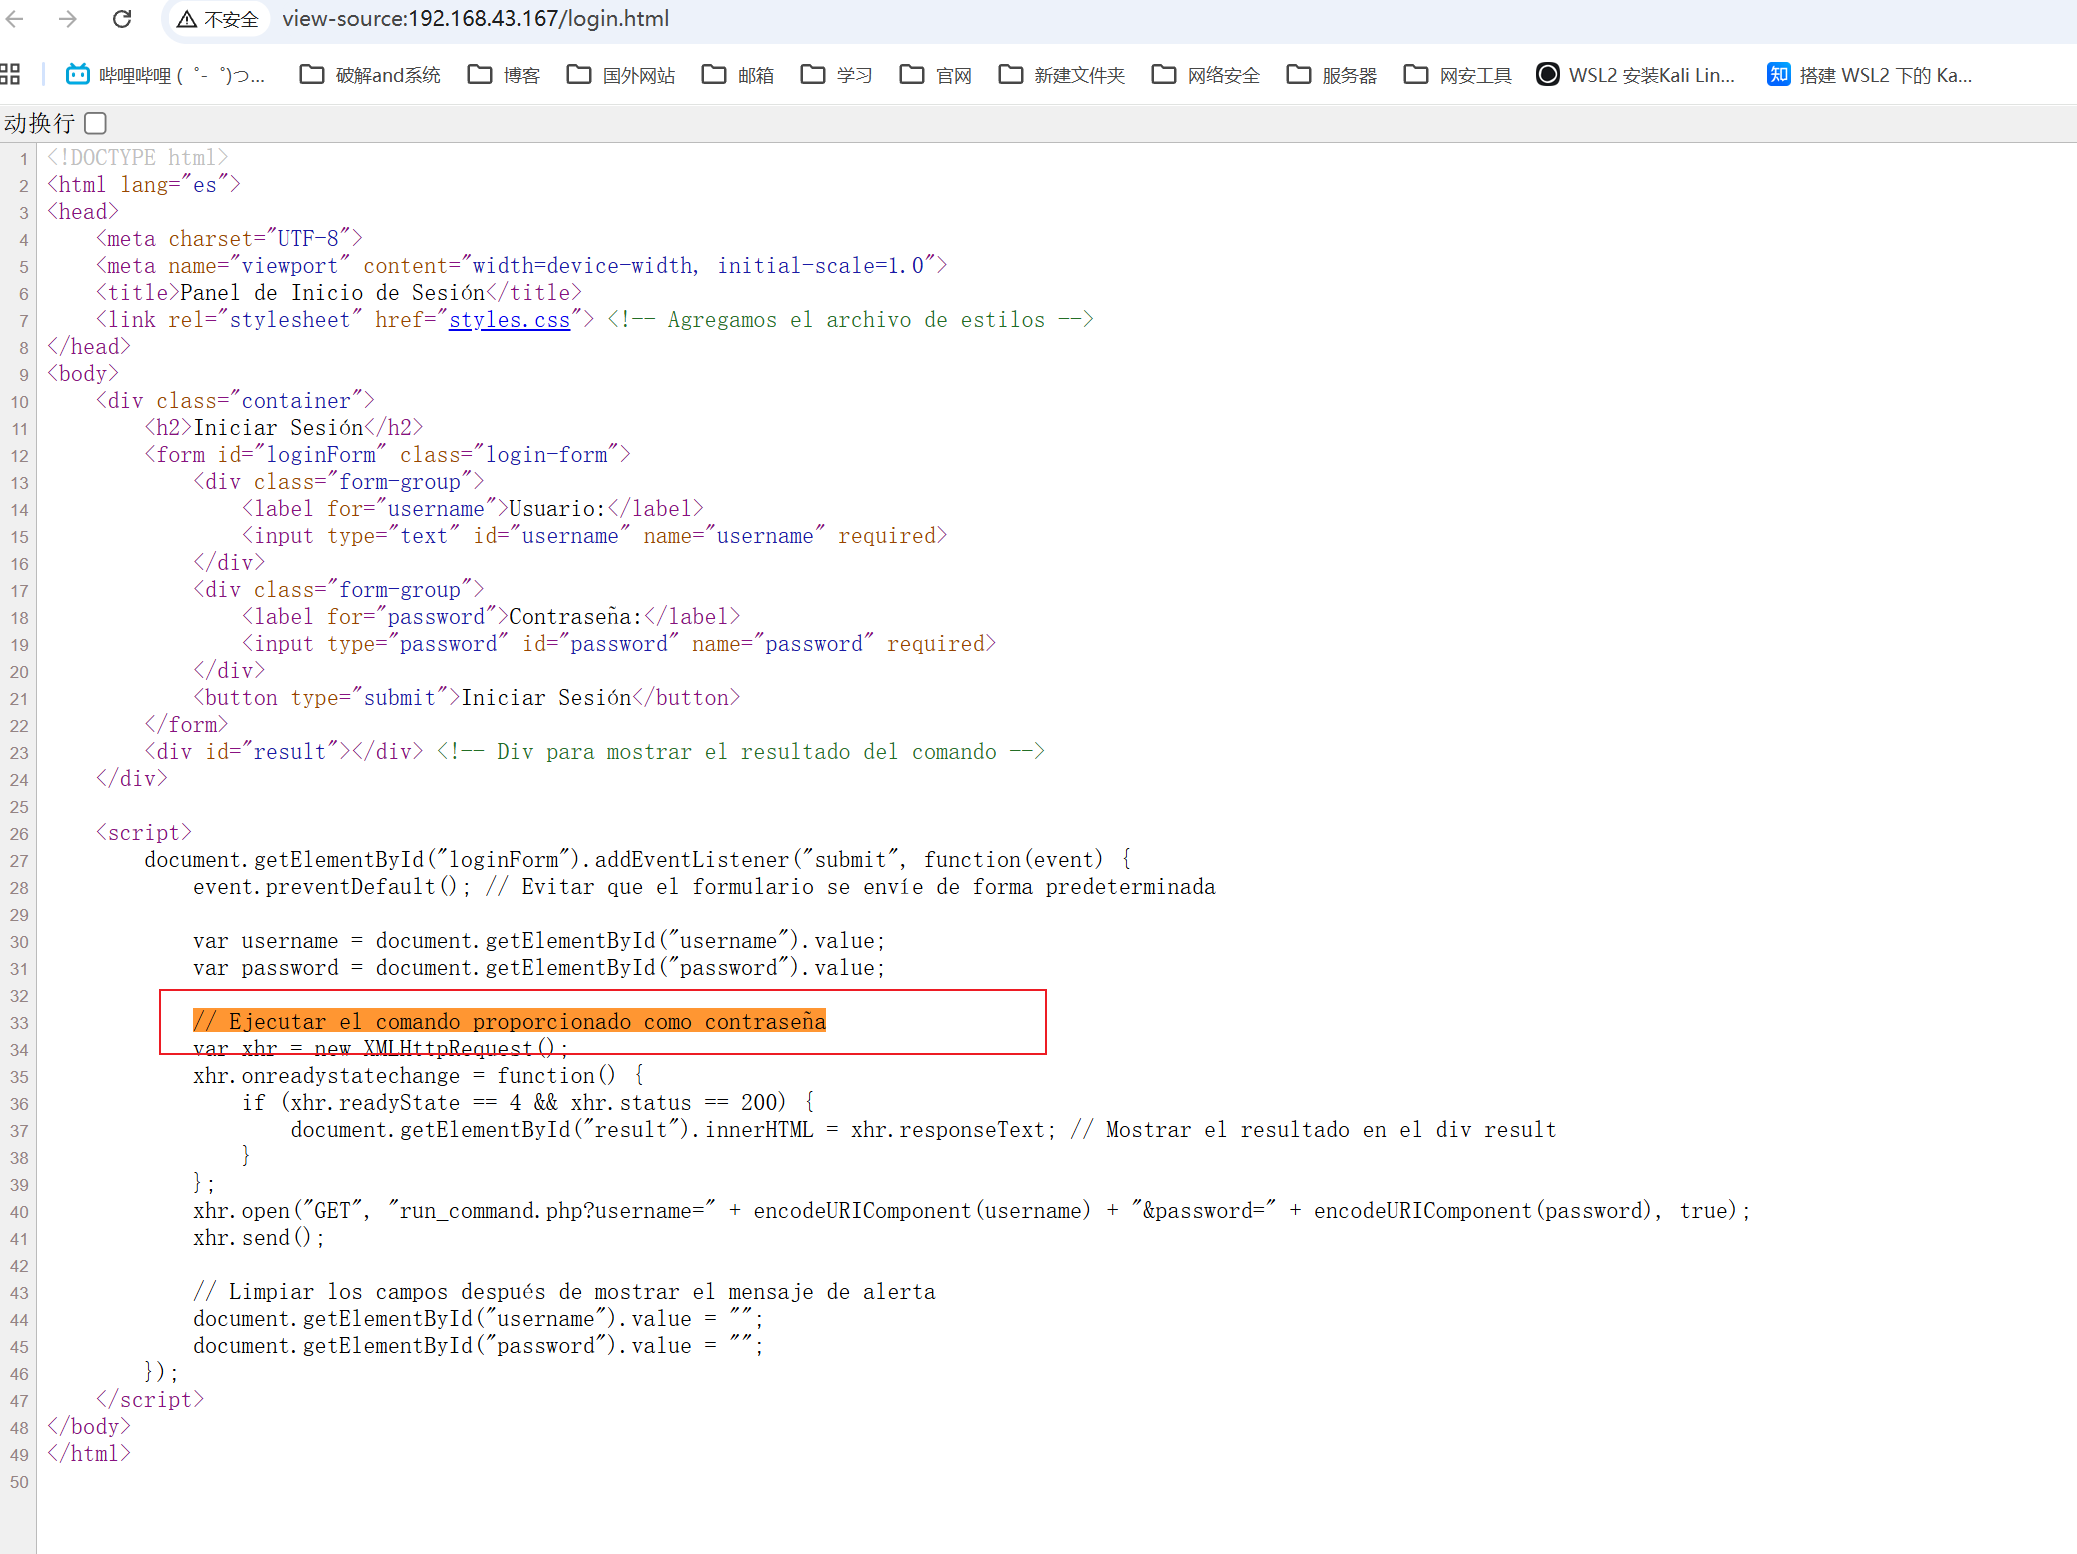Click the 'Usuario:' label text
Image resolution: width=2077 pixels, height=1554 pixels.
[x=557, y=509]
